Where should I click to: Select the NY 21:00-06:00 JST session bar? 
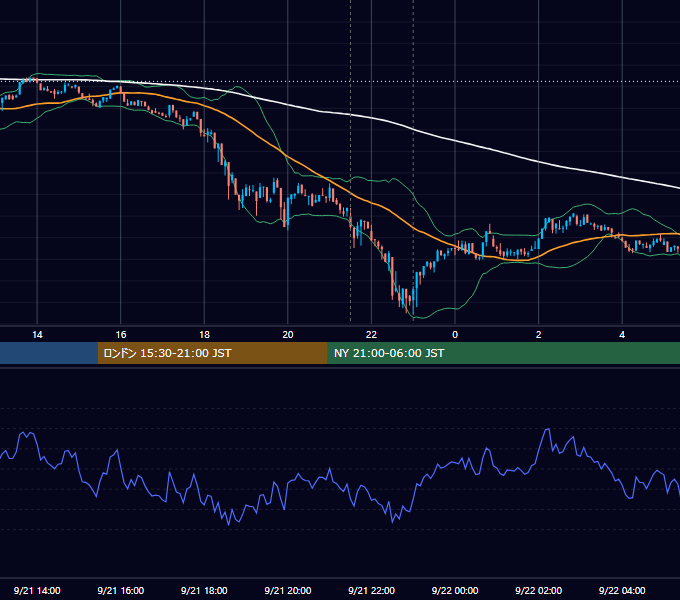tap(503, 353)
